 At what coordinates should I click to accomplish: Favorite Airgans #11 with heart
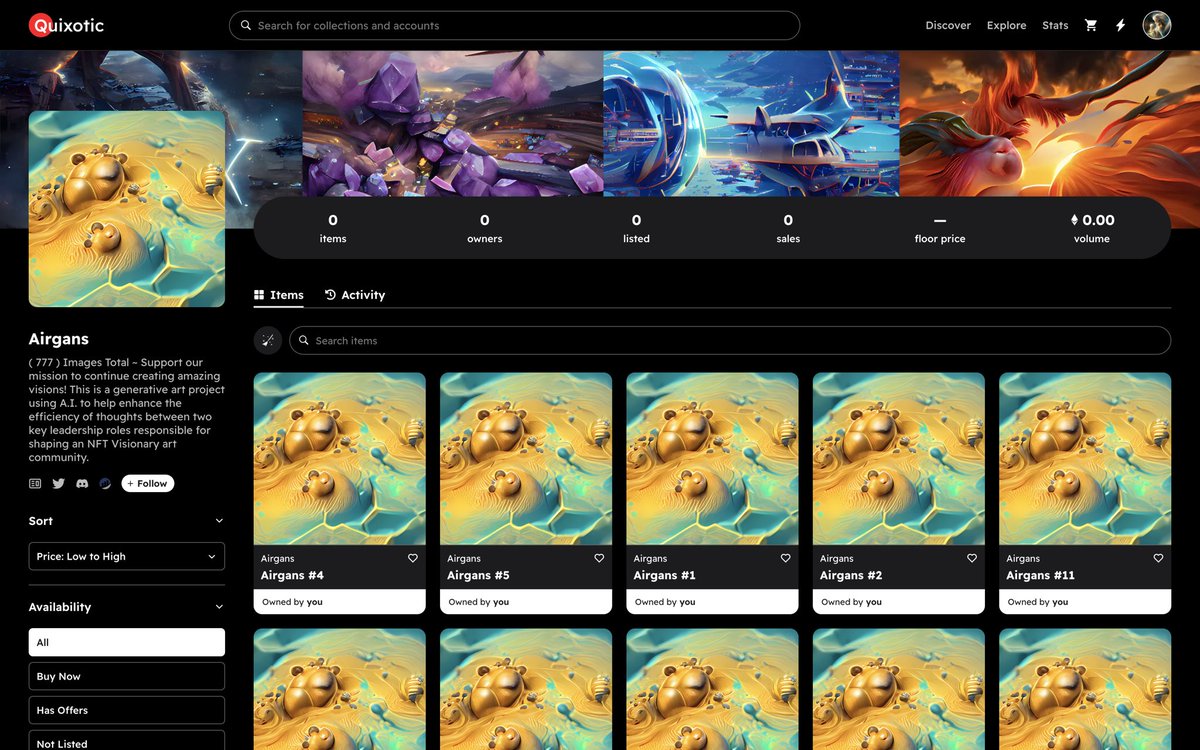click(1158, 558)
